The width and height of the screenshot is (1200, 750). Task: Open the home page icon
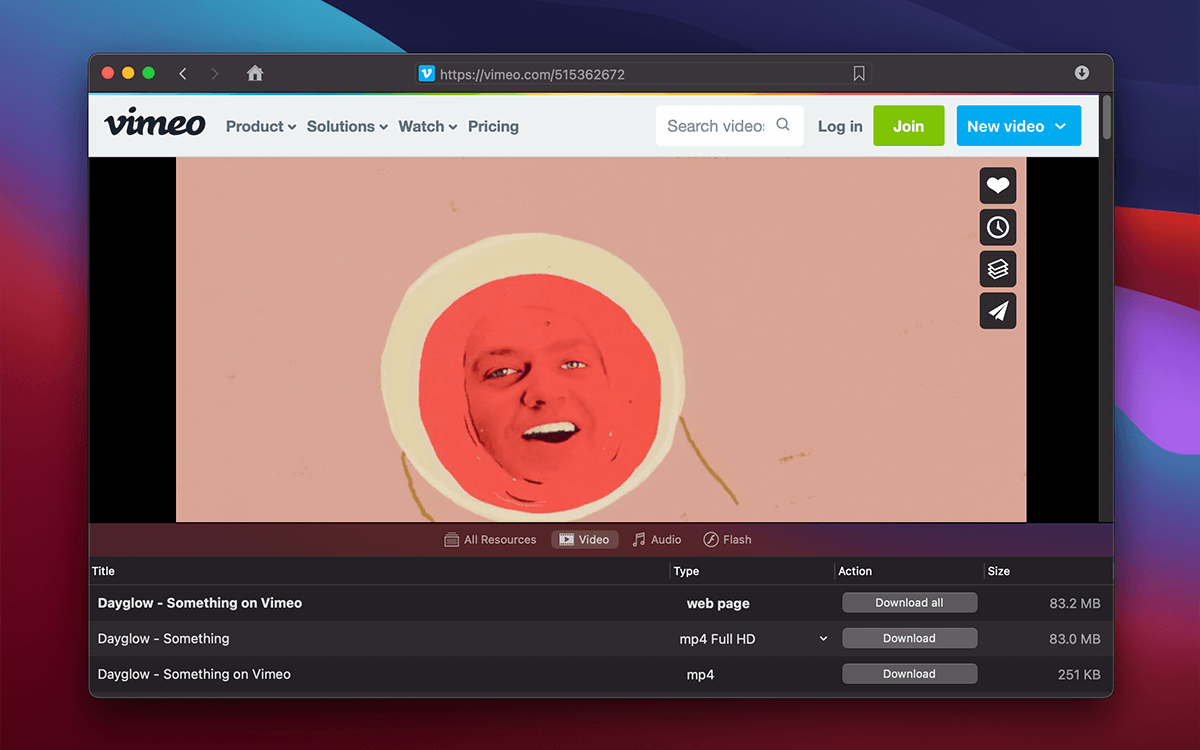(x=255, y=73)
